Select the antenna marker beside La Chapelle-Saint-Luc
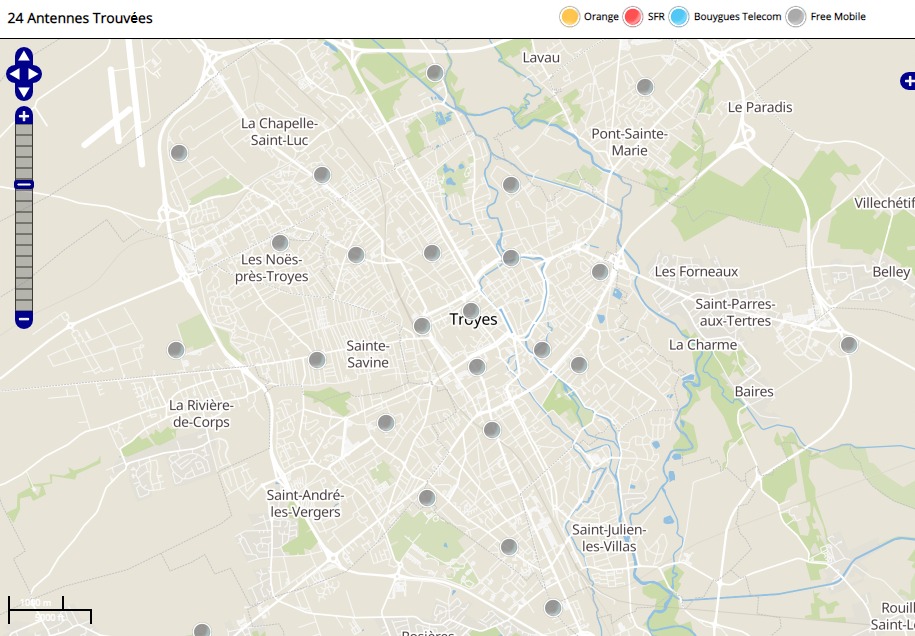The height and width of the screenshot is (636, 915). point(322,175)
